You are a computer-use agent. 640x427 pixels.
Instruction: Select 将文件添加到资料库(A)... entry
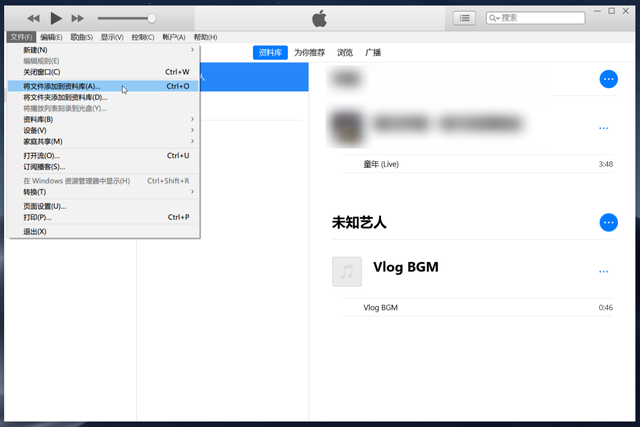pos(103,86)
